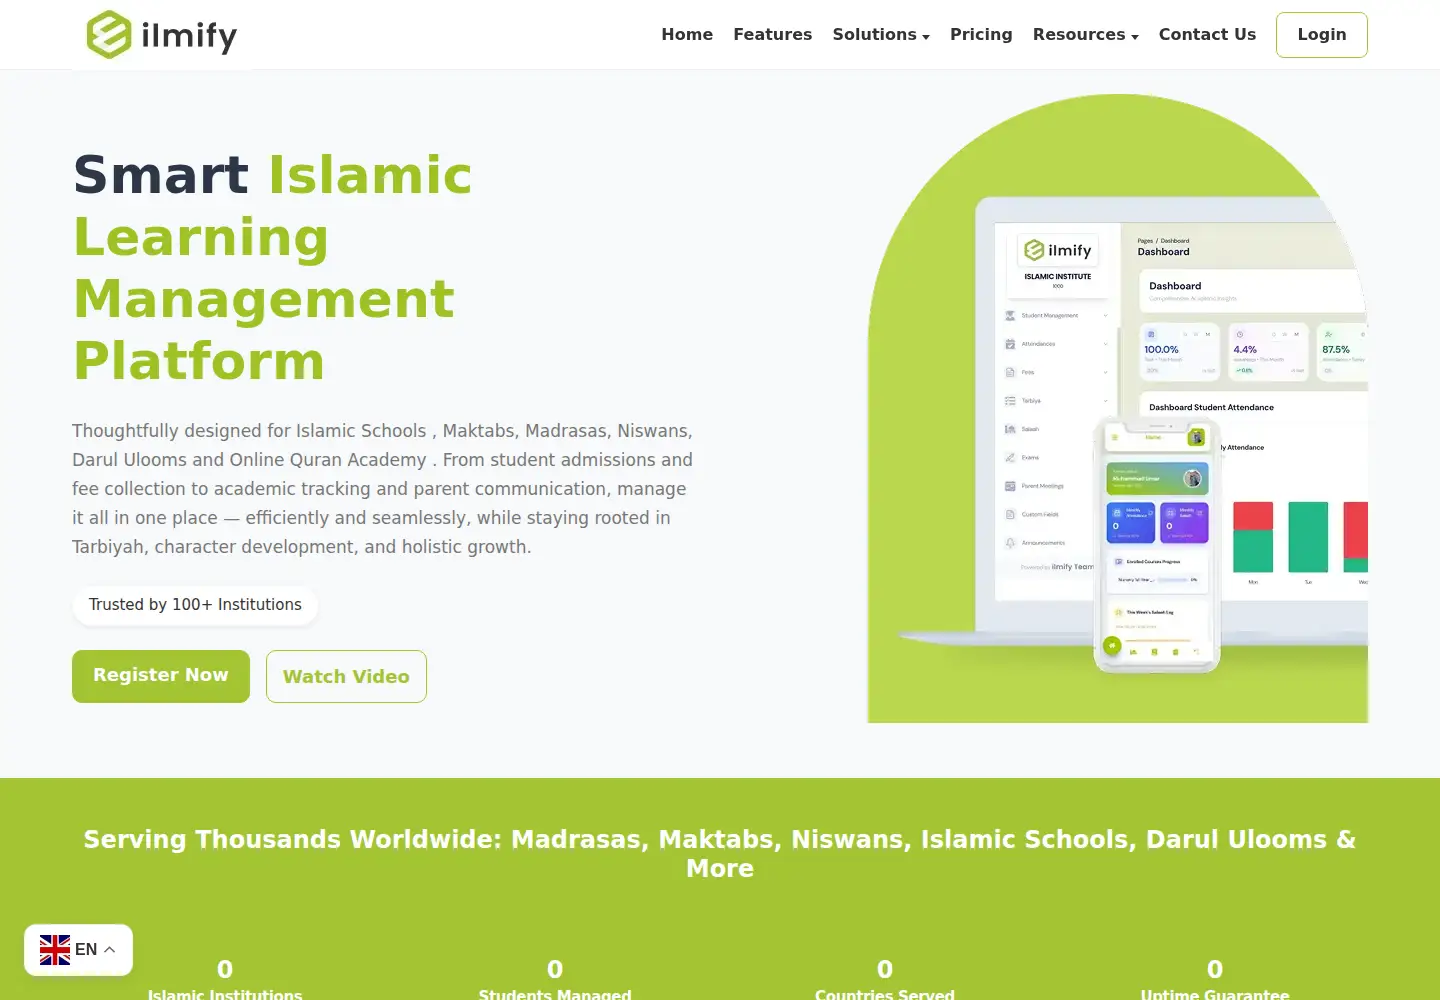1440x1000 pixels.
Task: Click the Register Now button
Action: [161, 676]
